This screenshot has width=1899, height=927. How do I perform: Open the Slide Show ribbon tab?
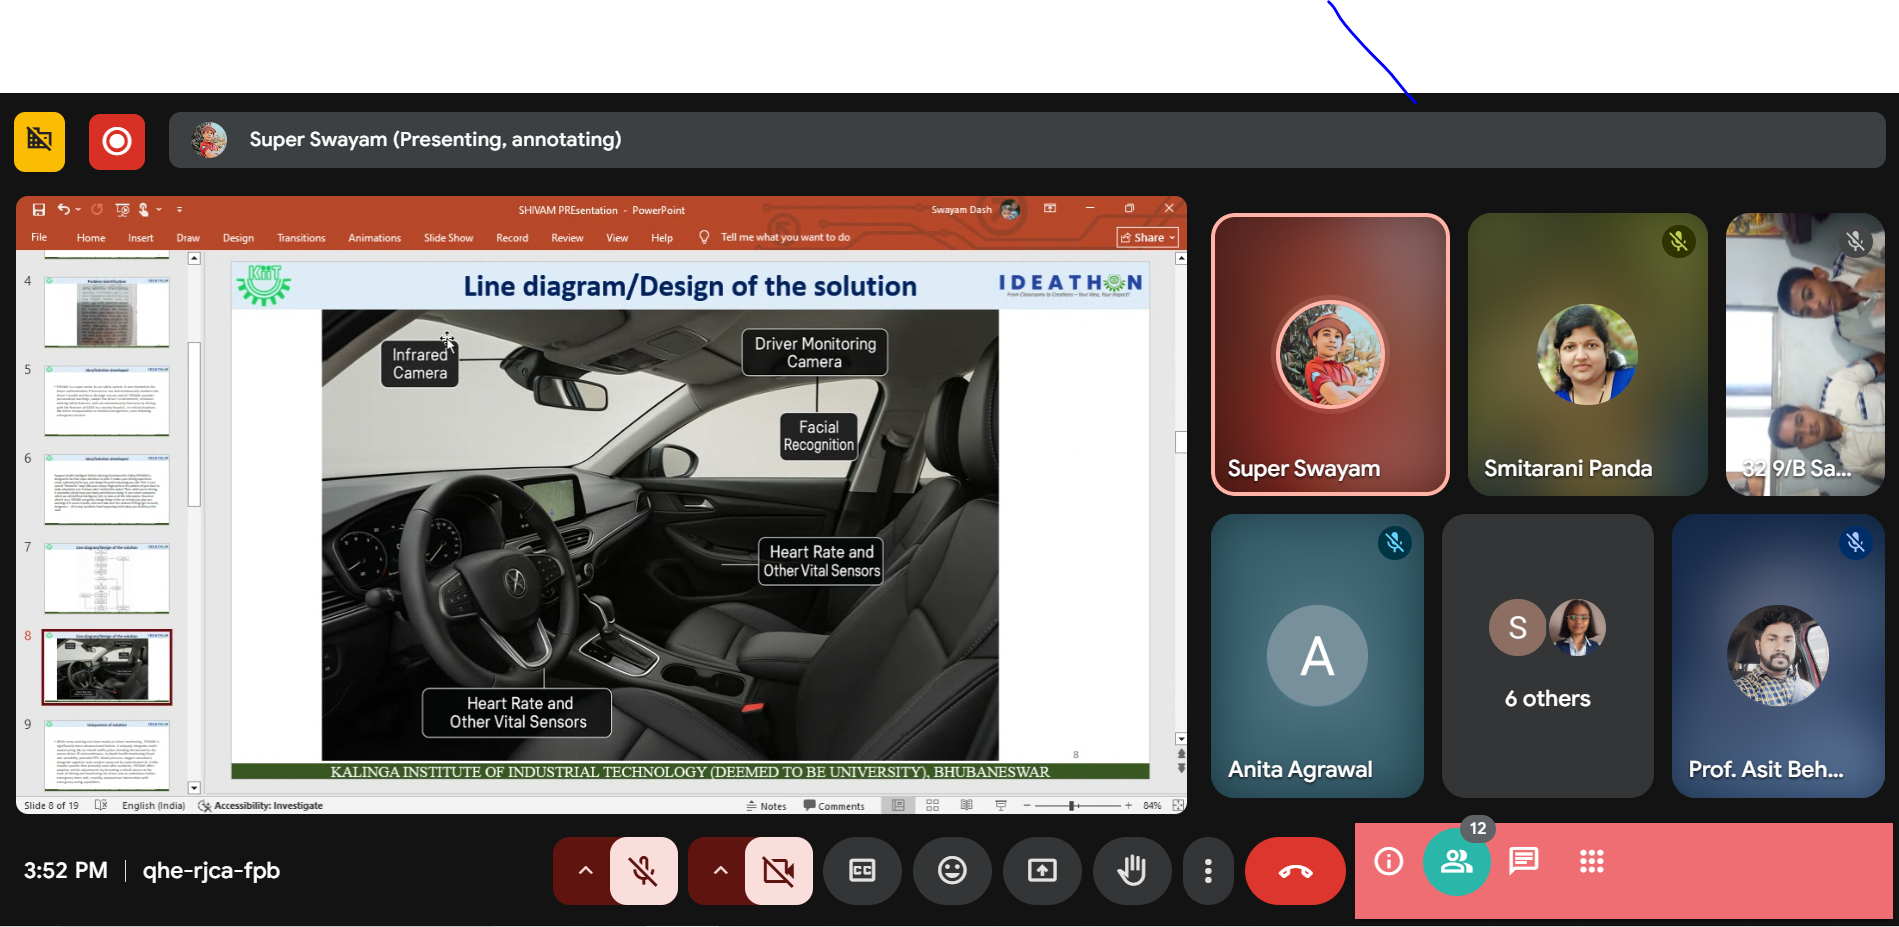(x=448, y=238)
